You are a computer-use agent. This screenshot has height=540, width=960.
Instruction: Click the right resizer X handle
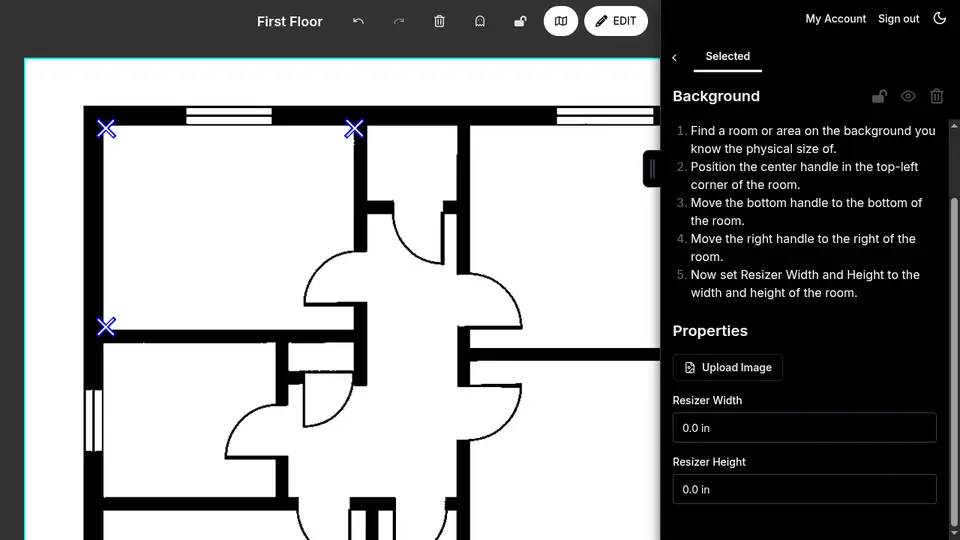pos(354,129)
